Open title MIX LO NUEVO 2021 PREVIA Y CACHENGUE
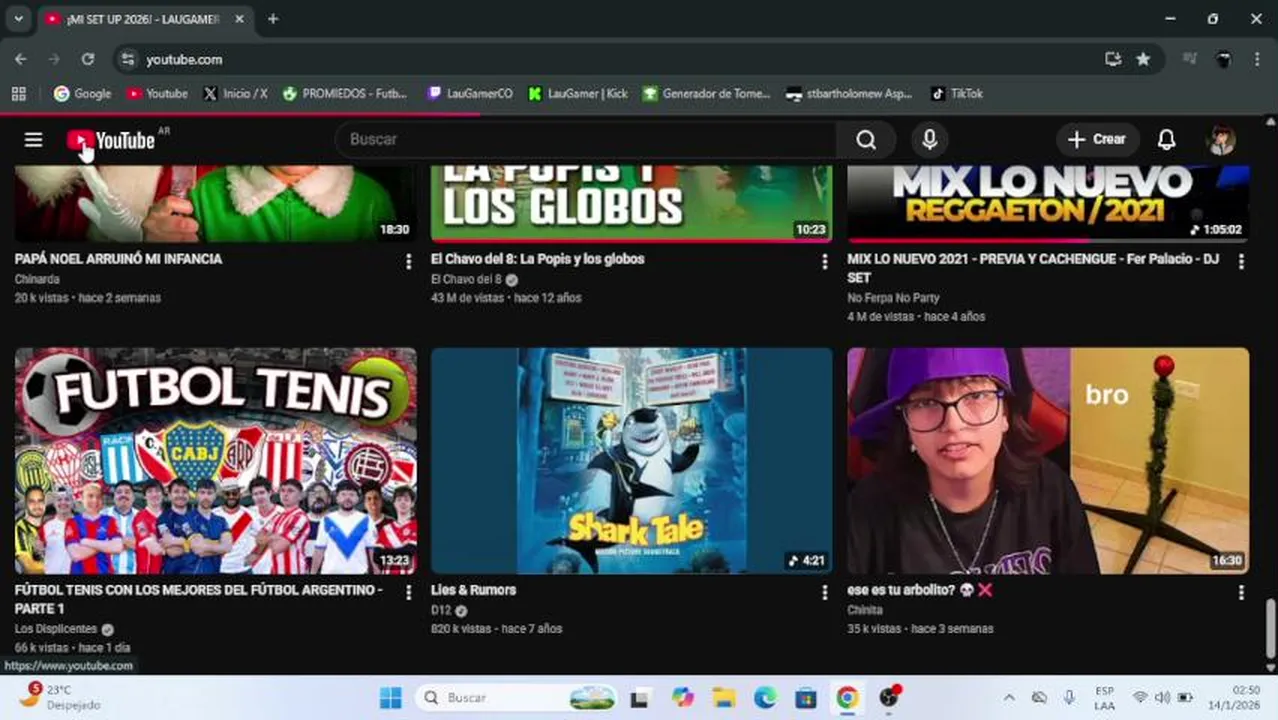1278x720 pixels. 1033,268
